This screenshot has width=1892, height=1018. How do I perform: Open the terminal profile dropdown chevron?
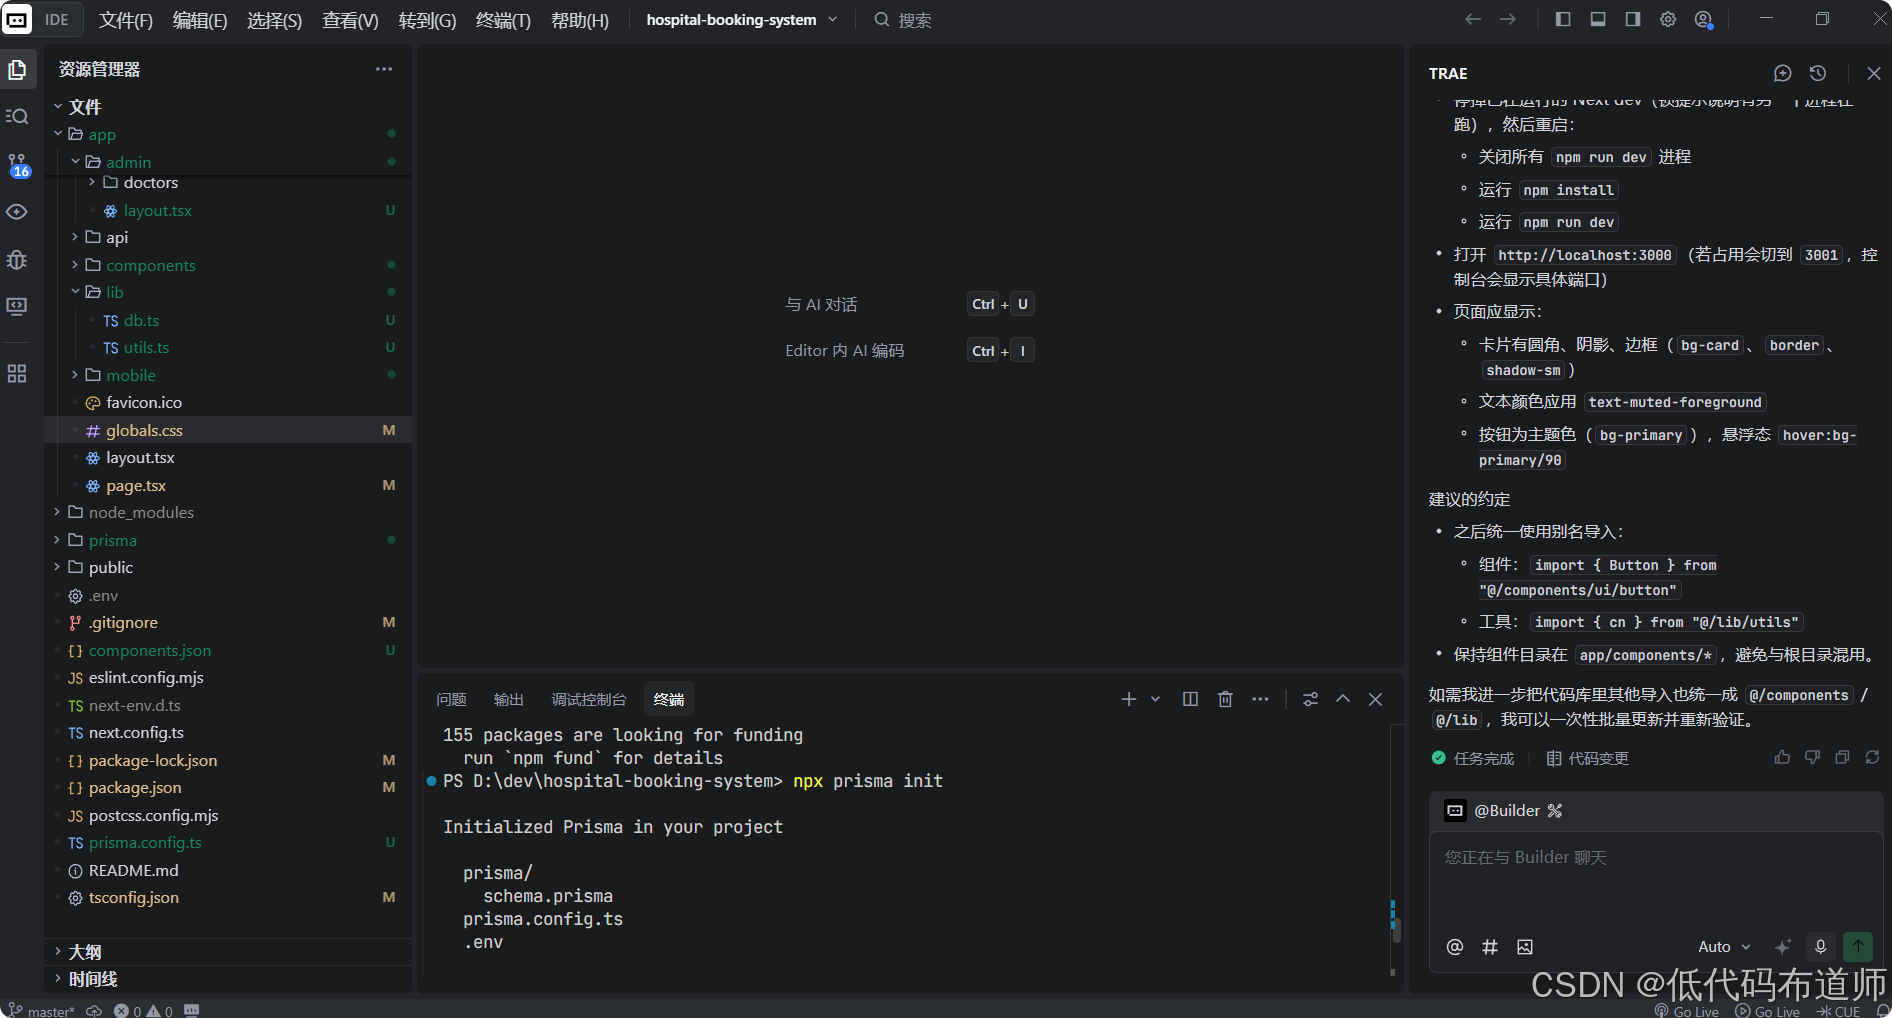[x=1155, y=699]
